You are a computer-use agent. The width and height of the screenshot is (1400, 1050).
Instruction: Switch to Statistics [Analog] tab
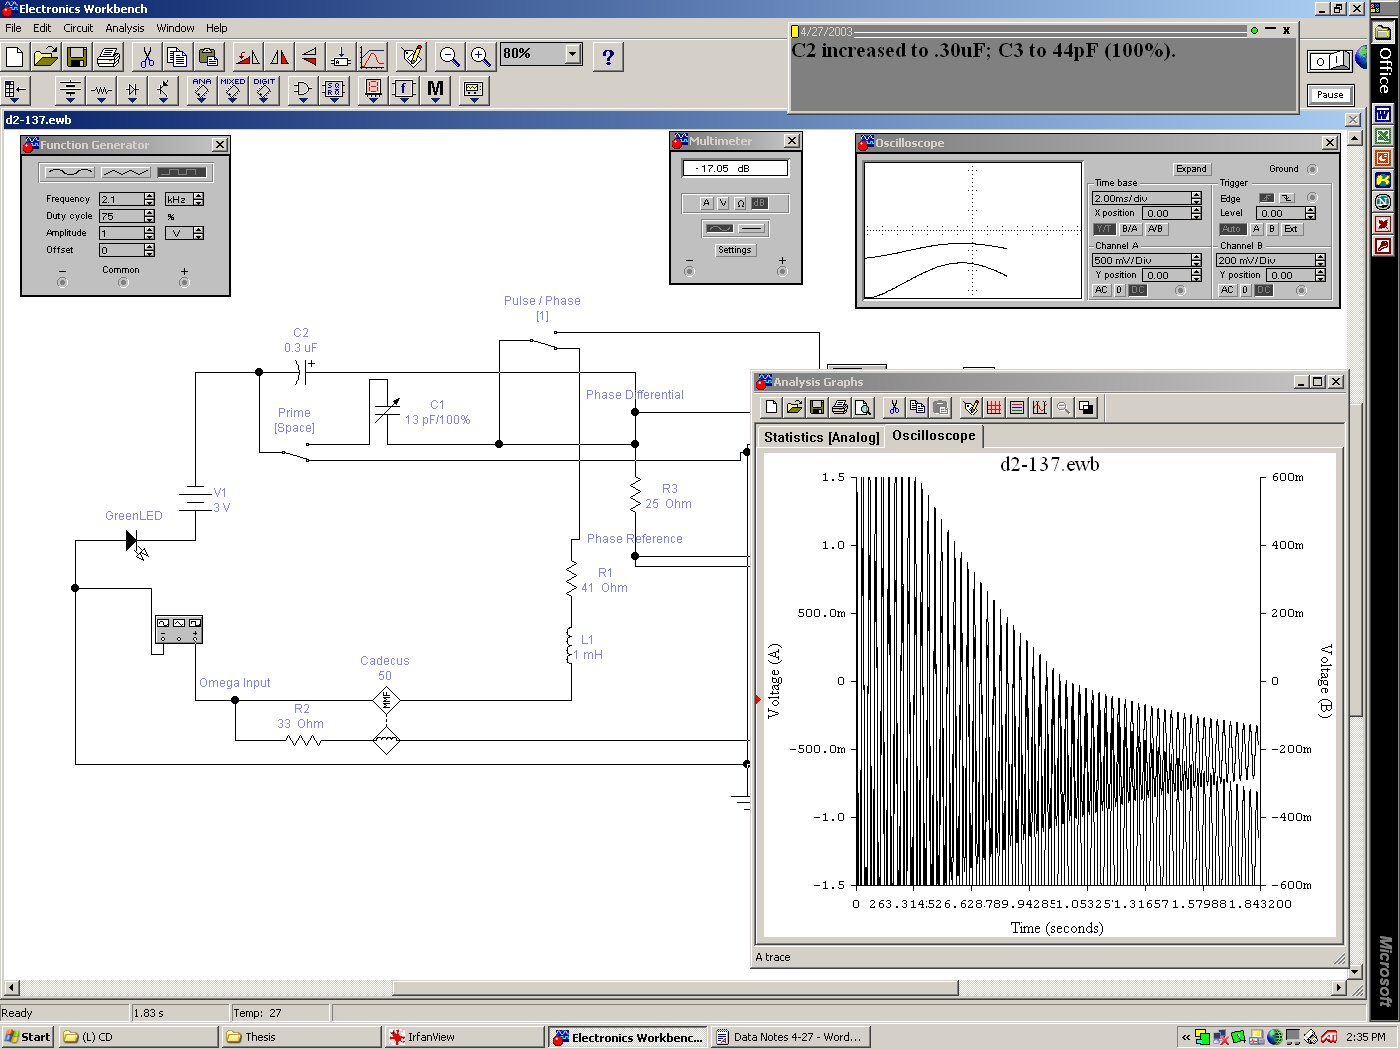coord(821,437)
